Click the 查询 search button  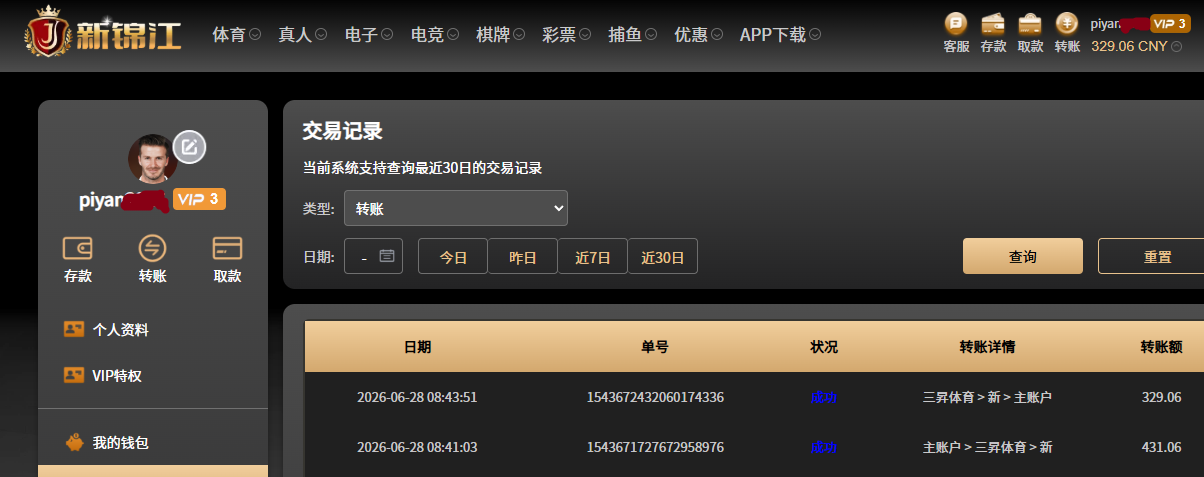(1023, 256)
